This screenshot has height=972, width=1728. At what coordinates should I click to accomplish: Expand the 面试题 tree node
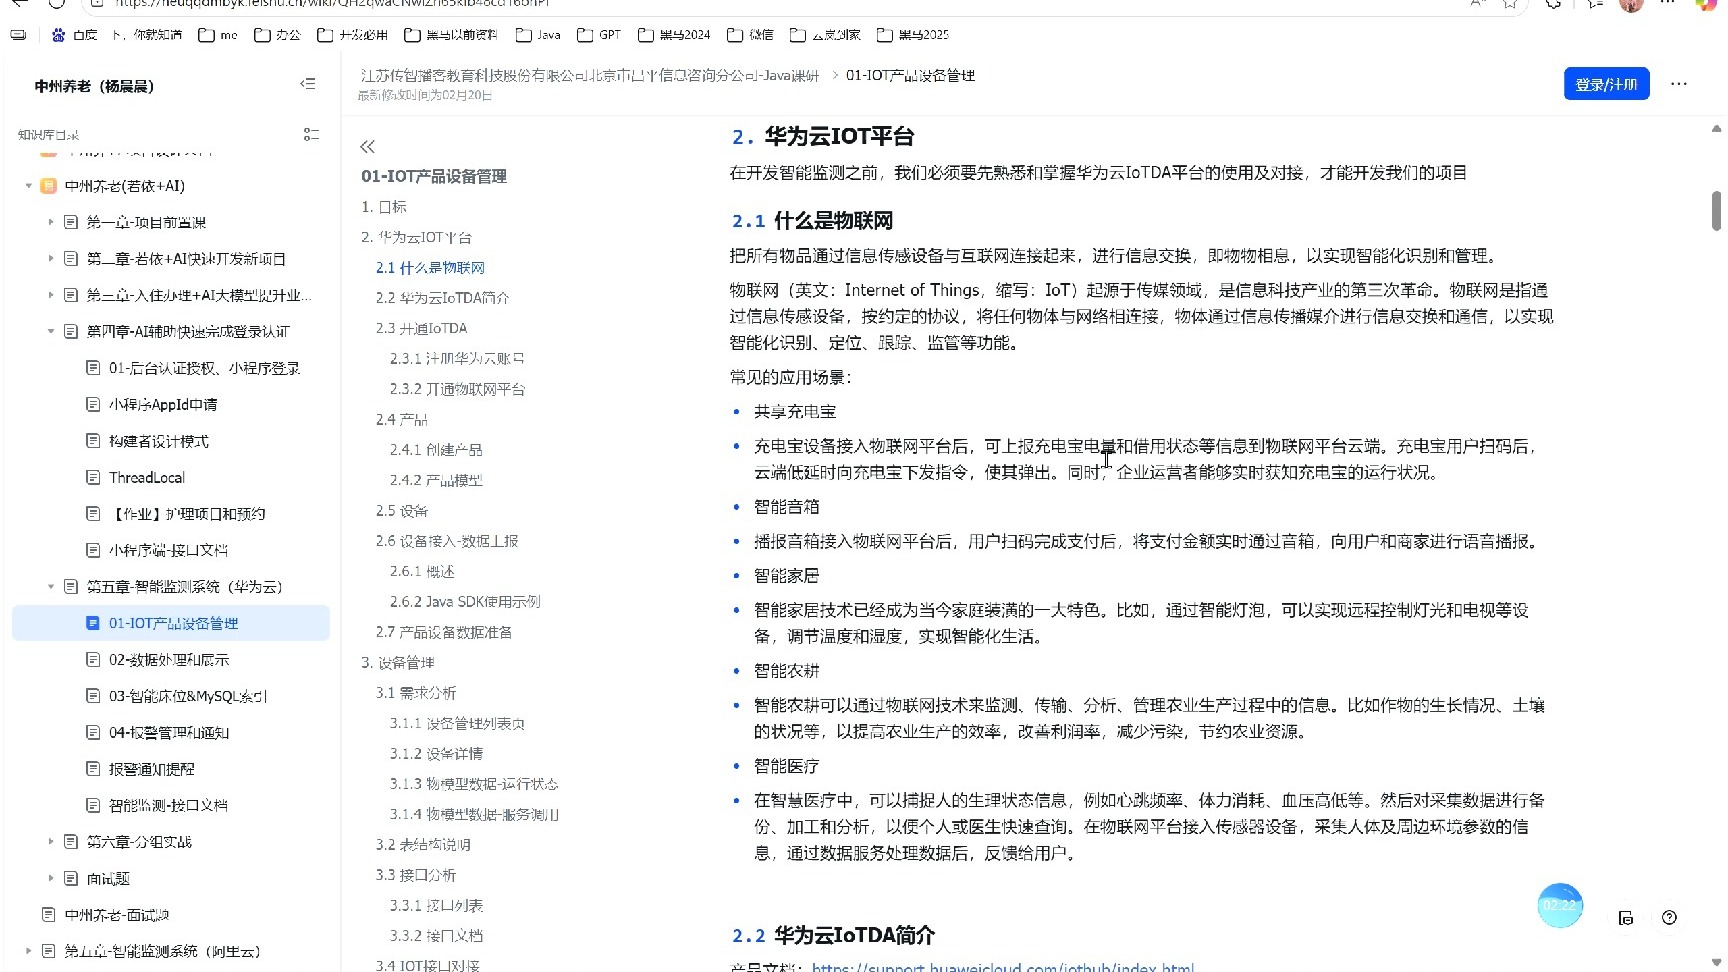(x=51, y=879)
